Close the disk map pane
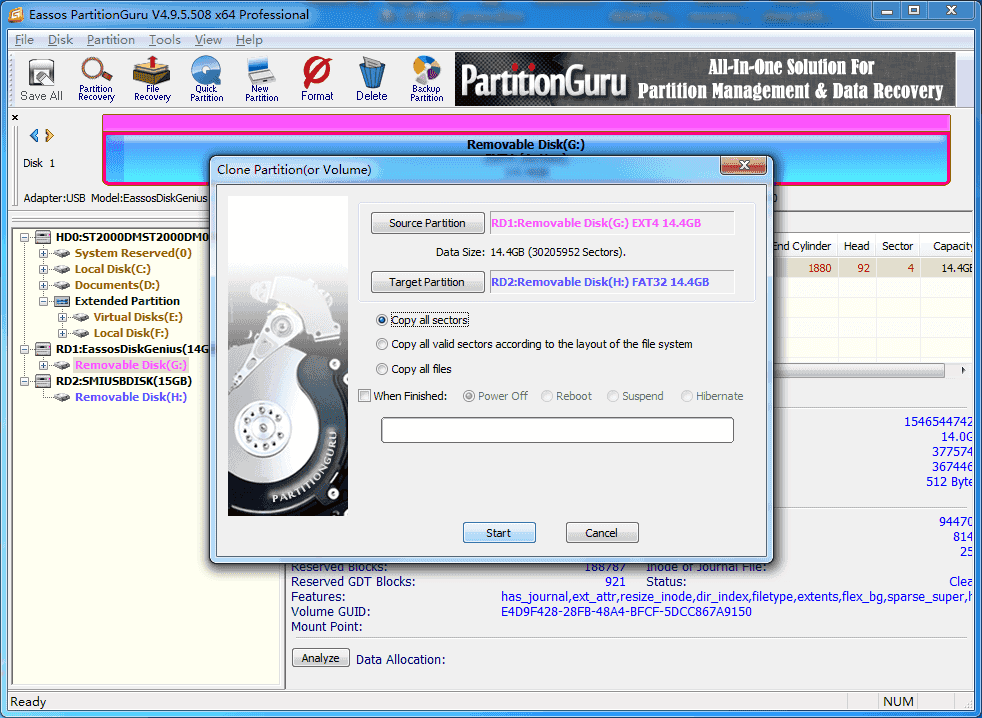The height and width of the screenshot is (718, 982). pos(15,117)
